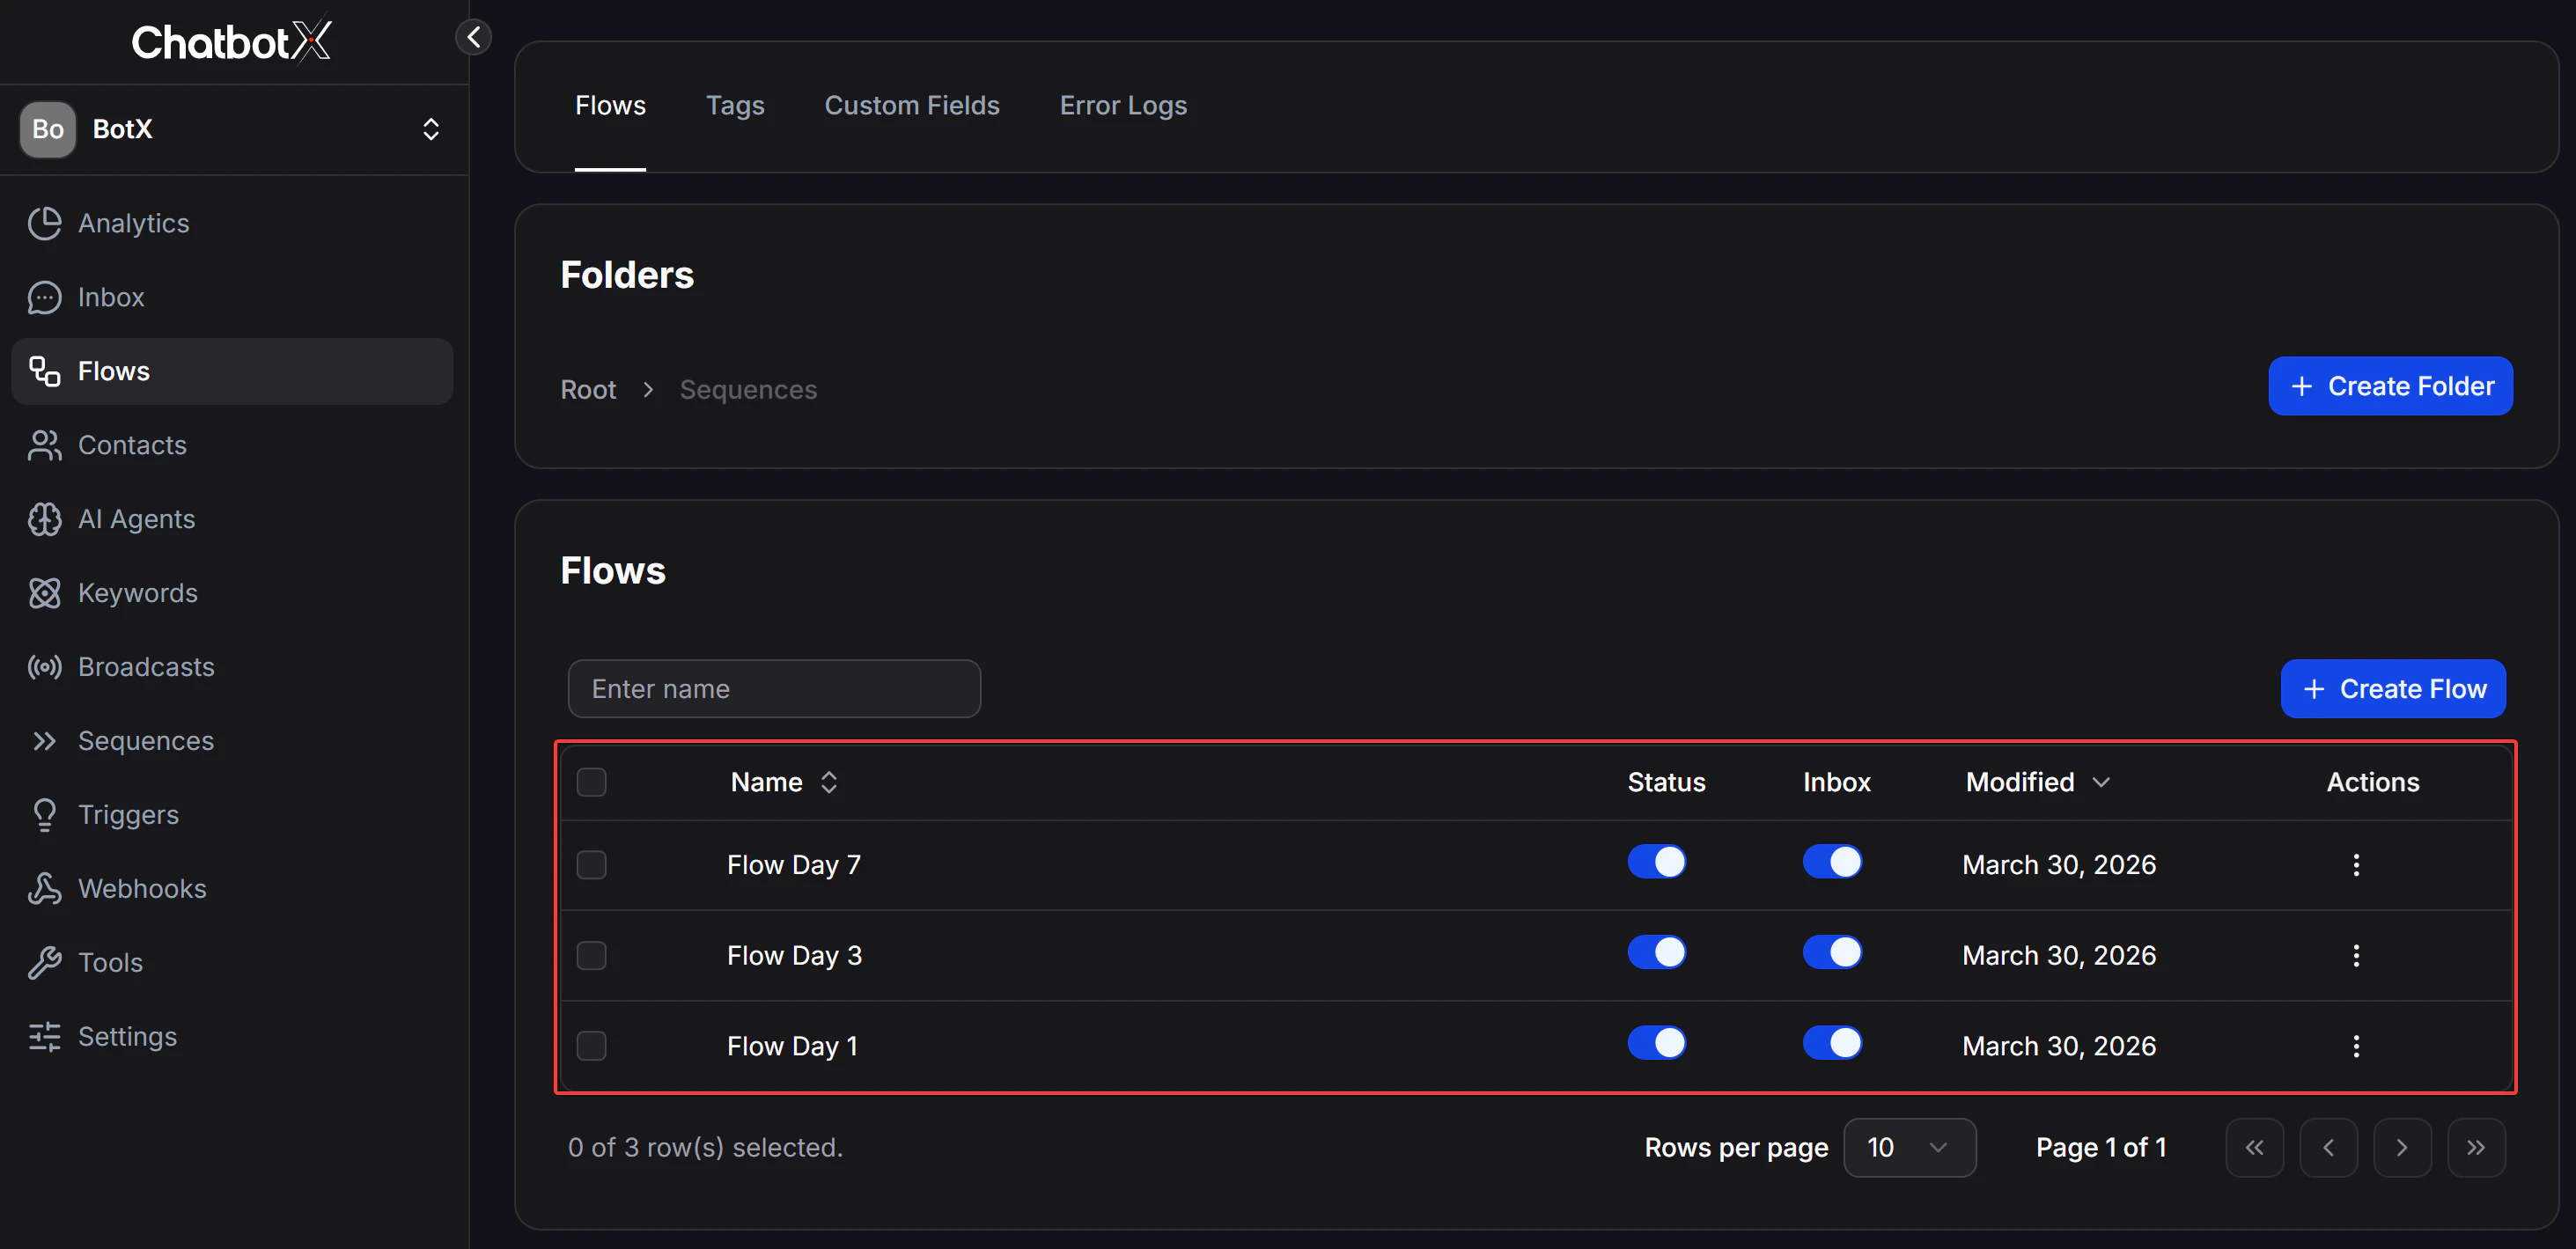Open the Error Logs tab
The image size is (2576, 1249).
click(x=1123, y=105)
